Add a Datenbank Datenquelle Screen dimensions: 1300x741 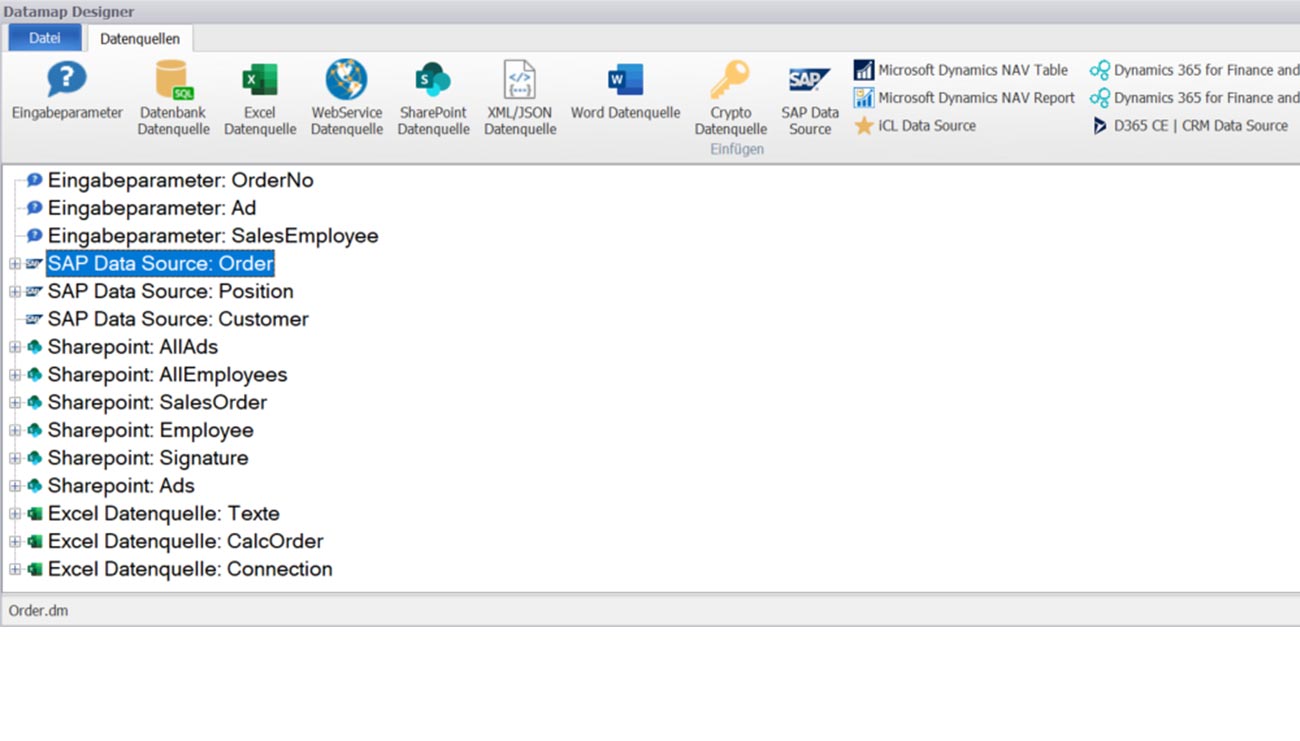coord(173,98)
